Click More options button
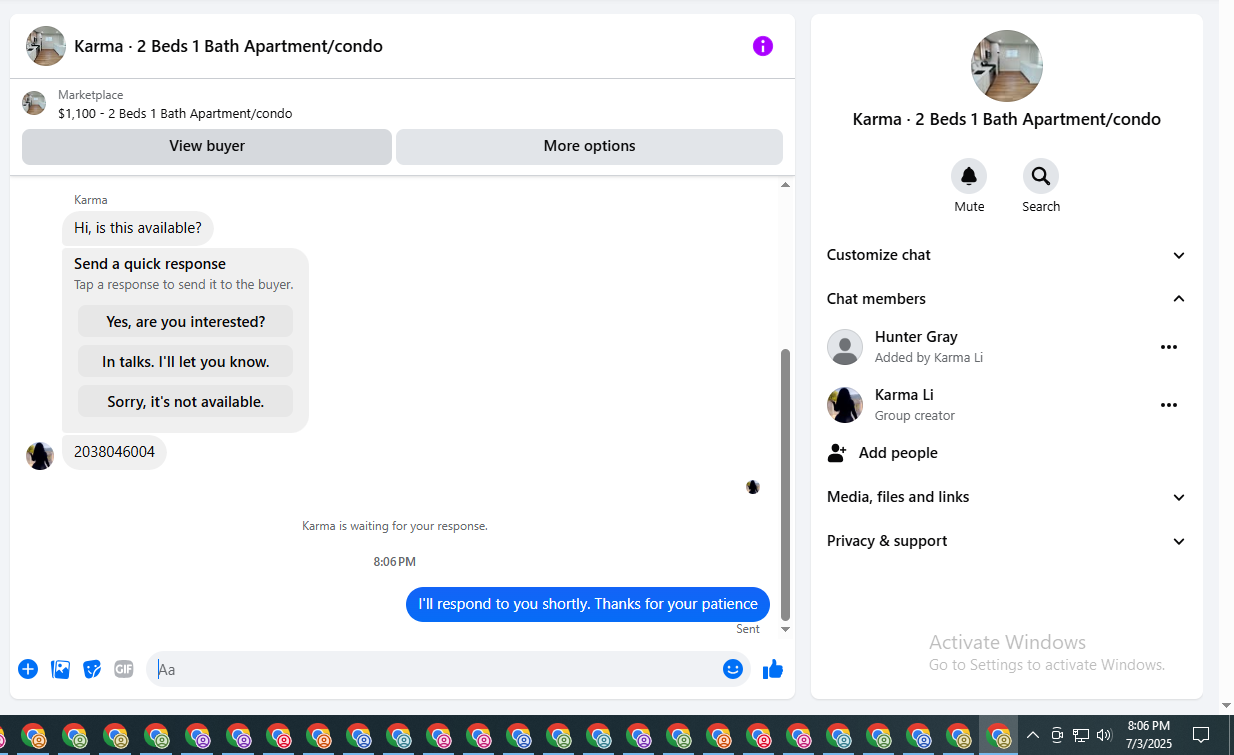 589,146
